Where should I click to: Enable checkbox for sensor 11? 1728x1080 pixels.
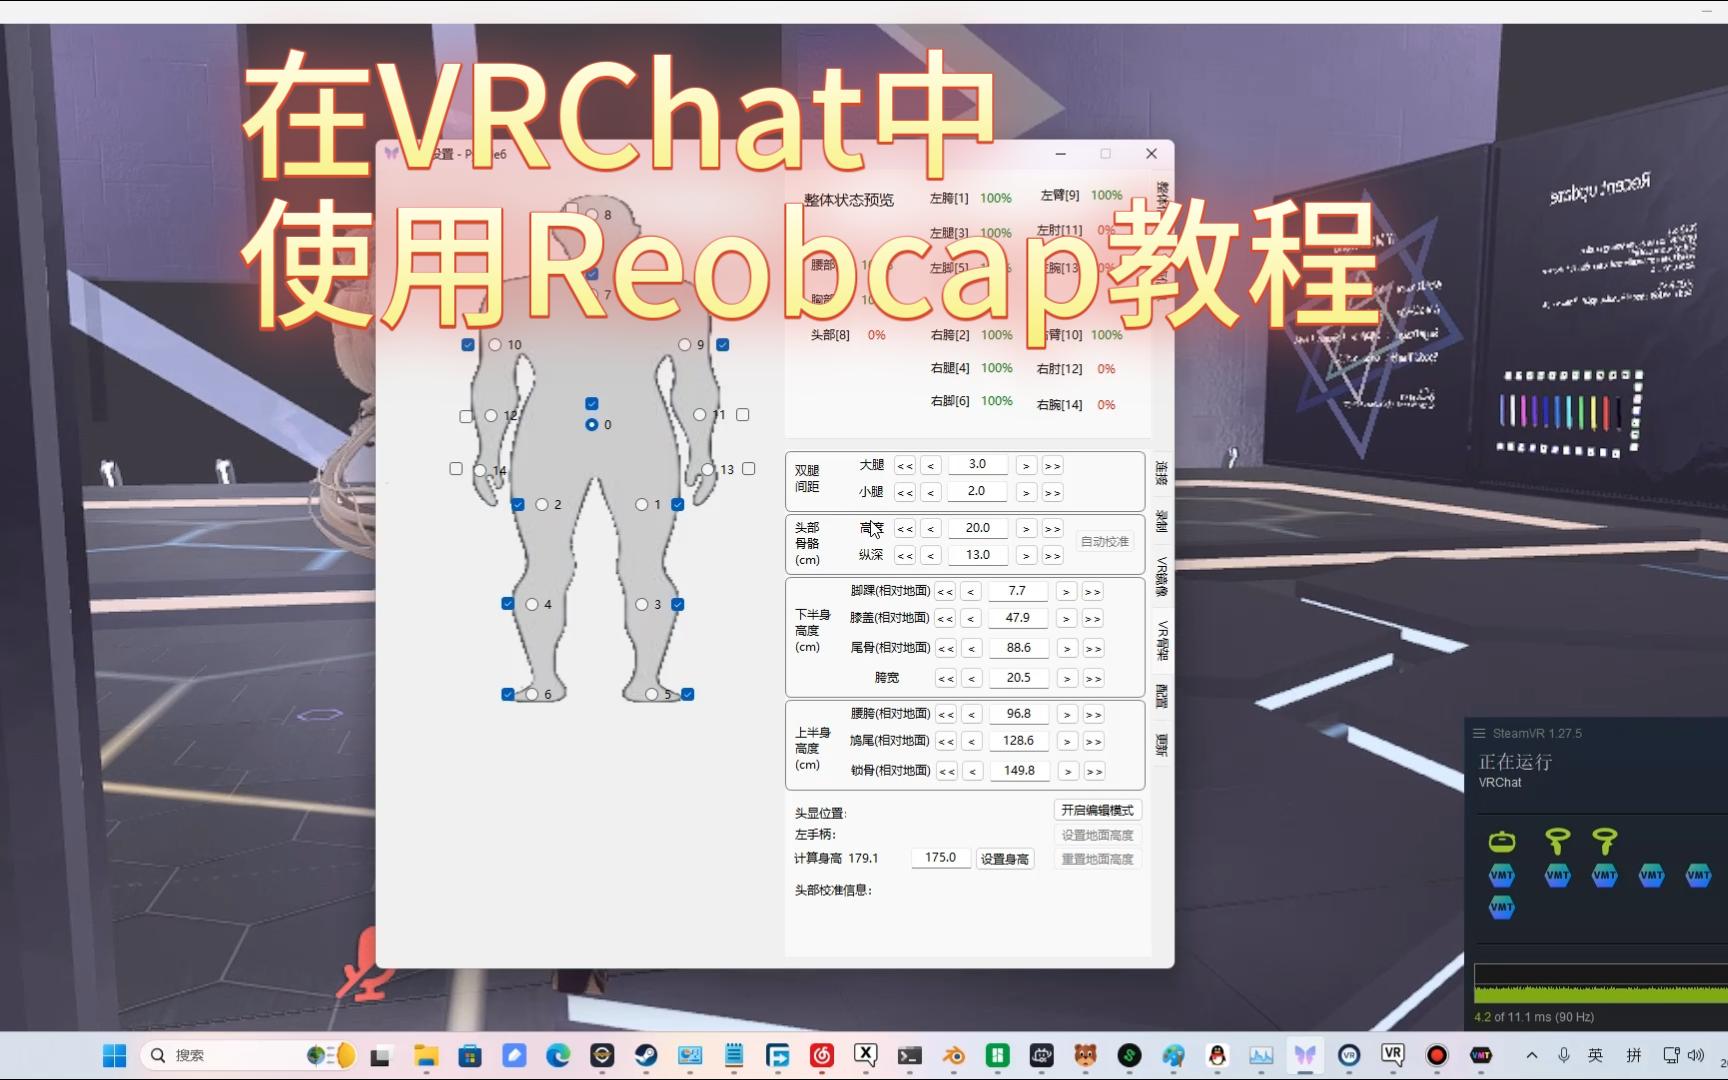(743, 414)
